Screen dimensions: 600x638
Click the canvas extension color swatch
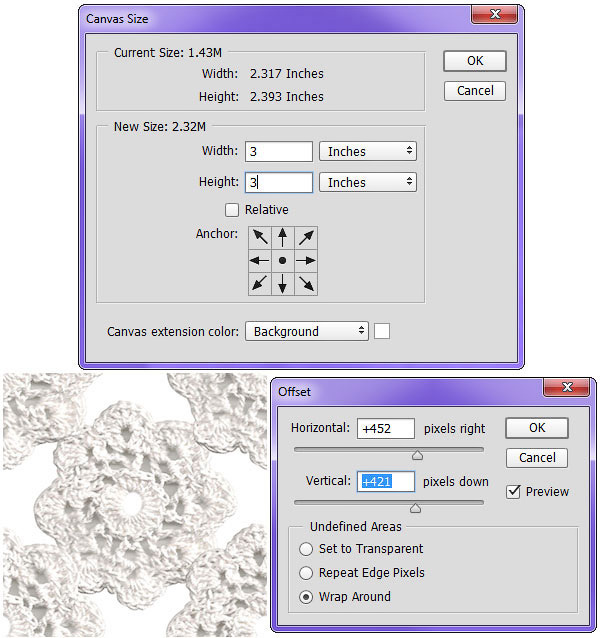[x=382, y=331]
